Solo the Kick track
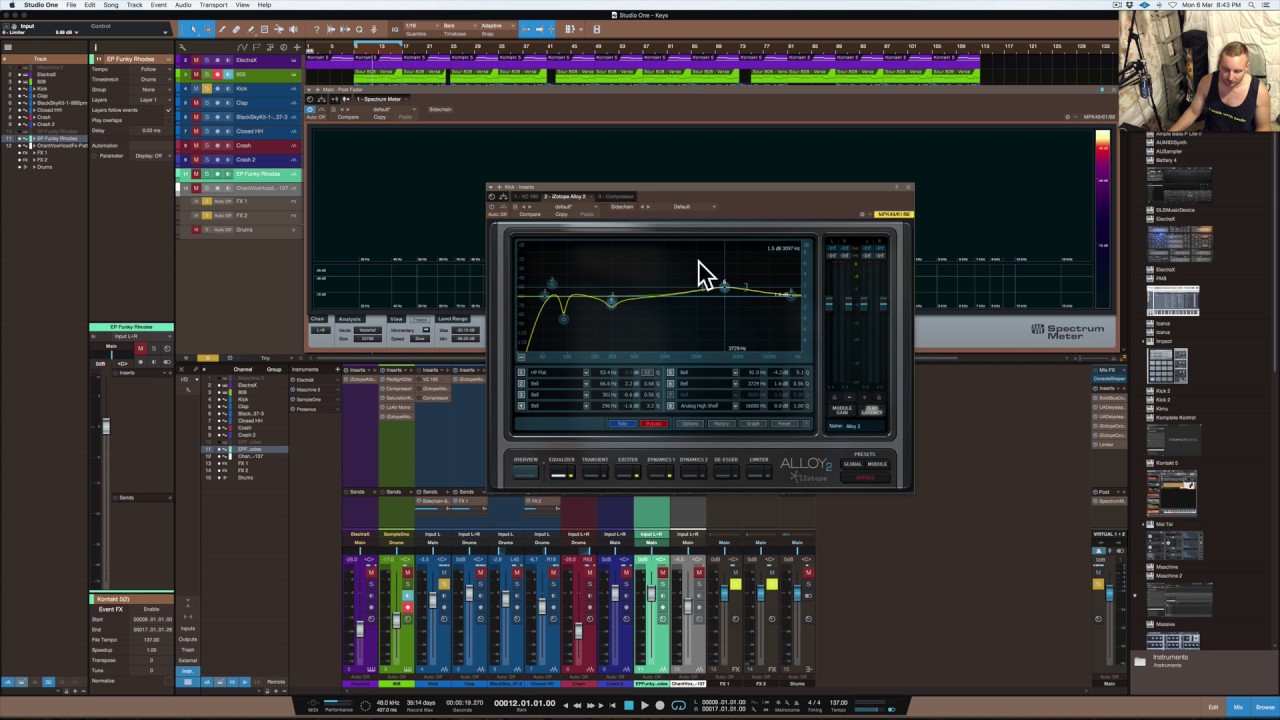1280x720 pixels. pyautogui.click(x=207, y=89)
